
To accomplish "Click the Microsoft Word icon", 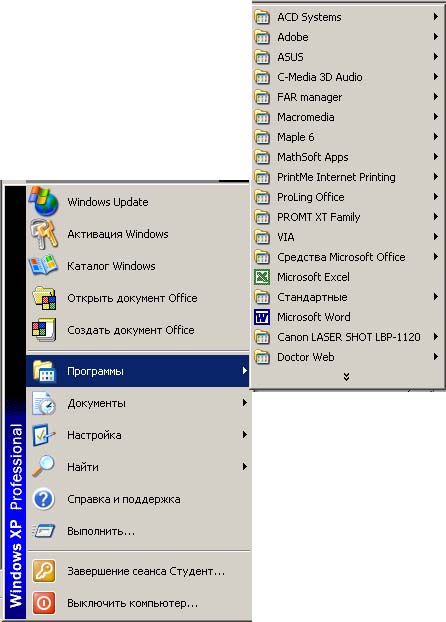I will pyautogui.click(x=262, y=317).
